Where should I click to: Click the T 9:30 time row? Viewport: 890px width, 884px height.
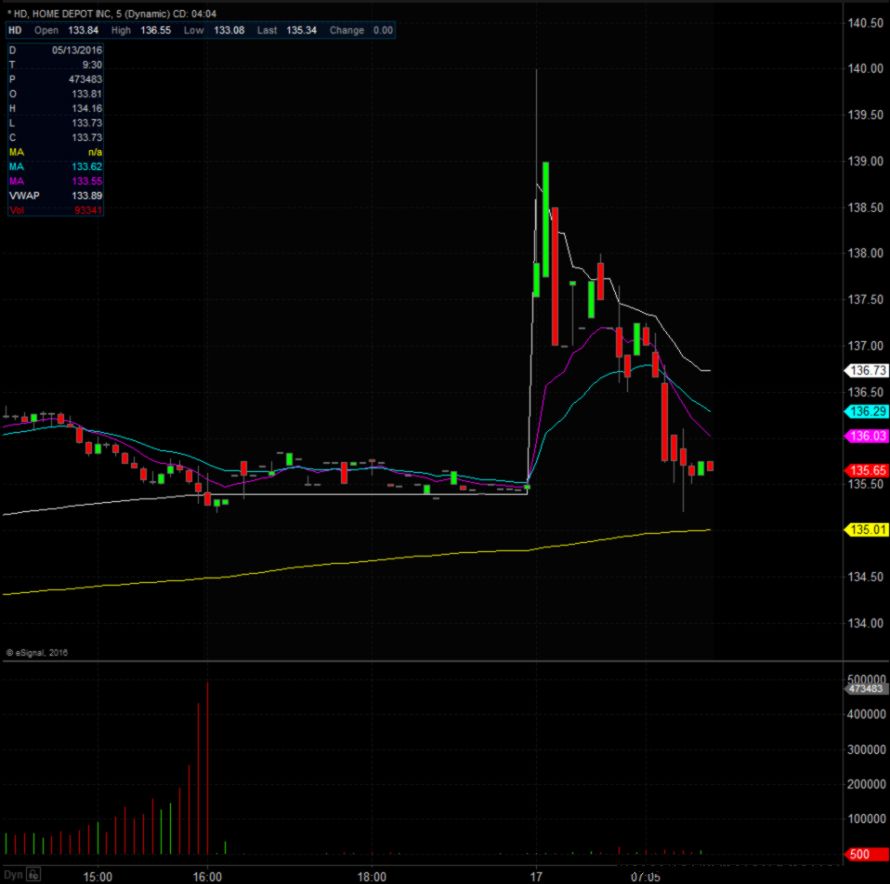pyautogui.click(x=55, y=65)
